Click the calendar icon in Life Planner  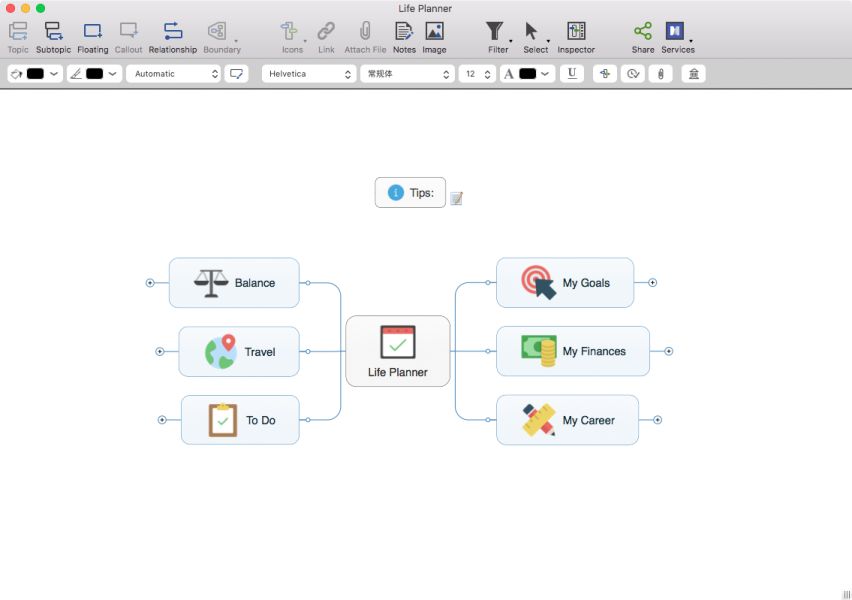398,342
